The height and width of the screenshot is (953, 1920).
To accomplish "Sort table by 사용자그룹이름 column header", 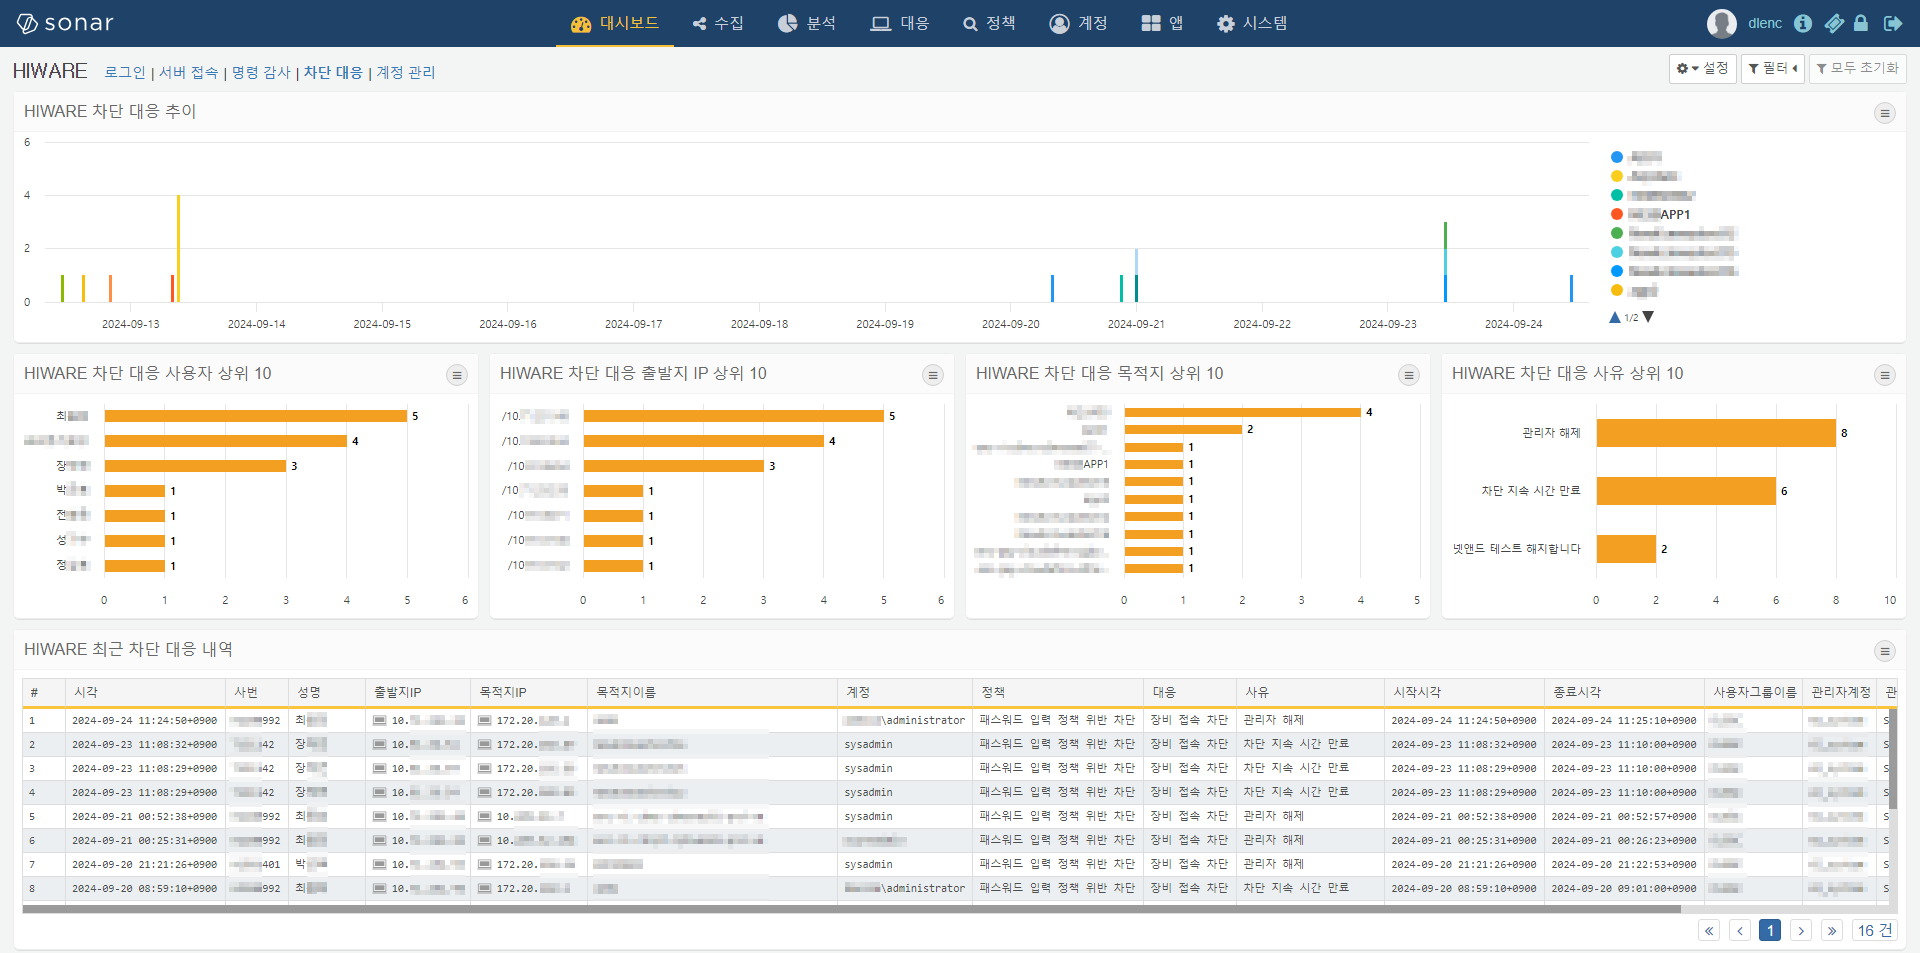I will coord(1754,692).
